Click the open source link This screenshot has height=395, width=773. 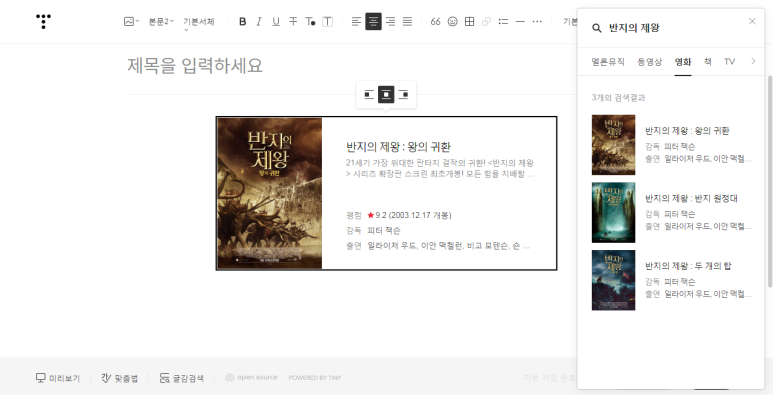251,378
